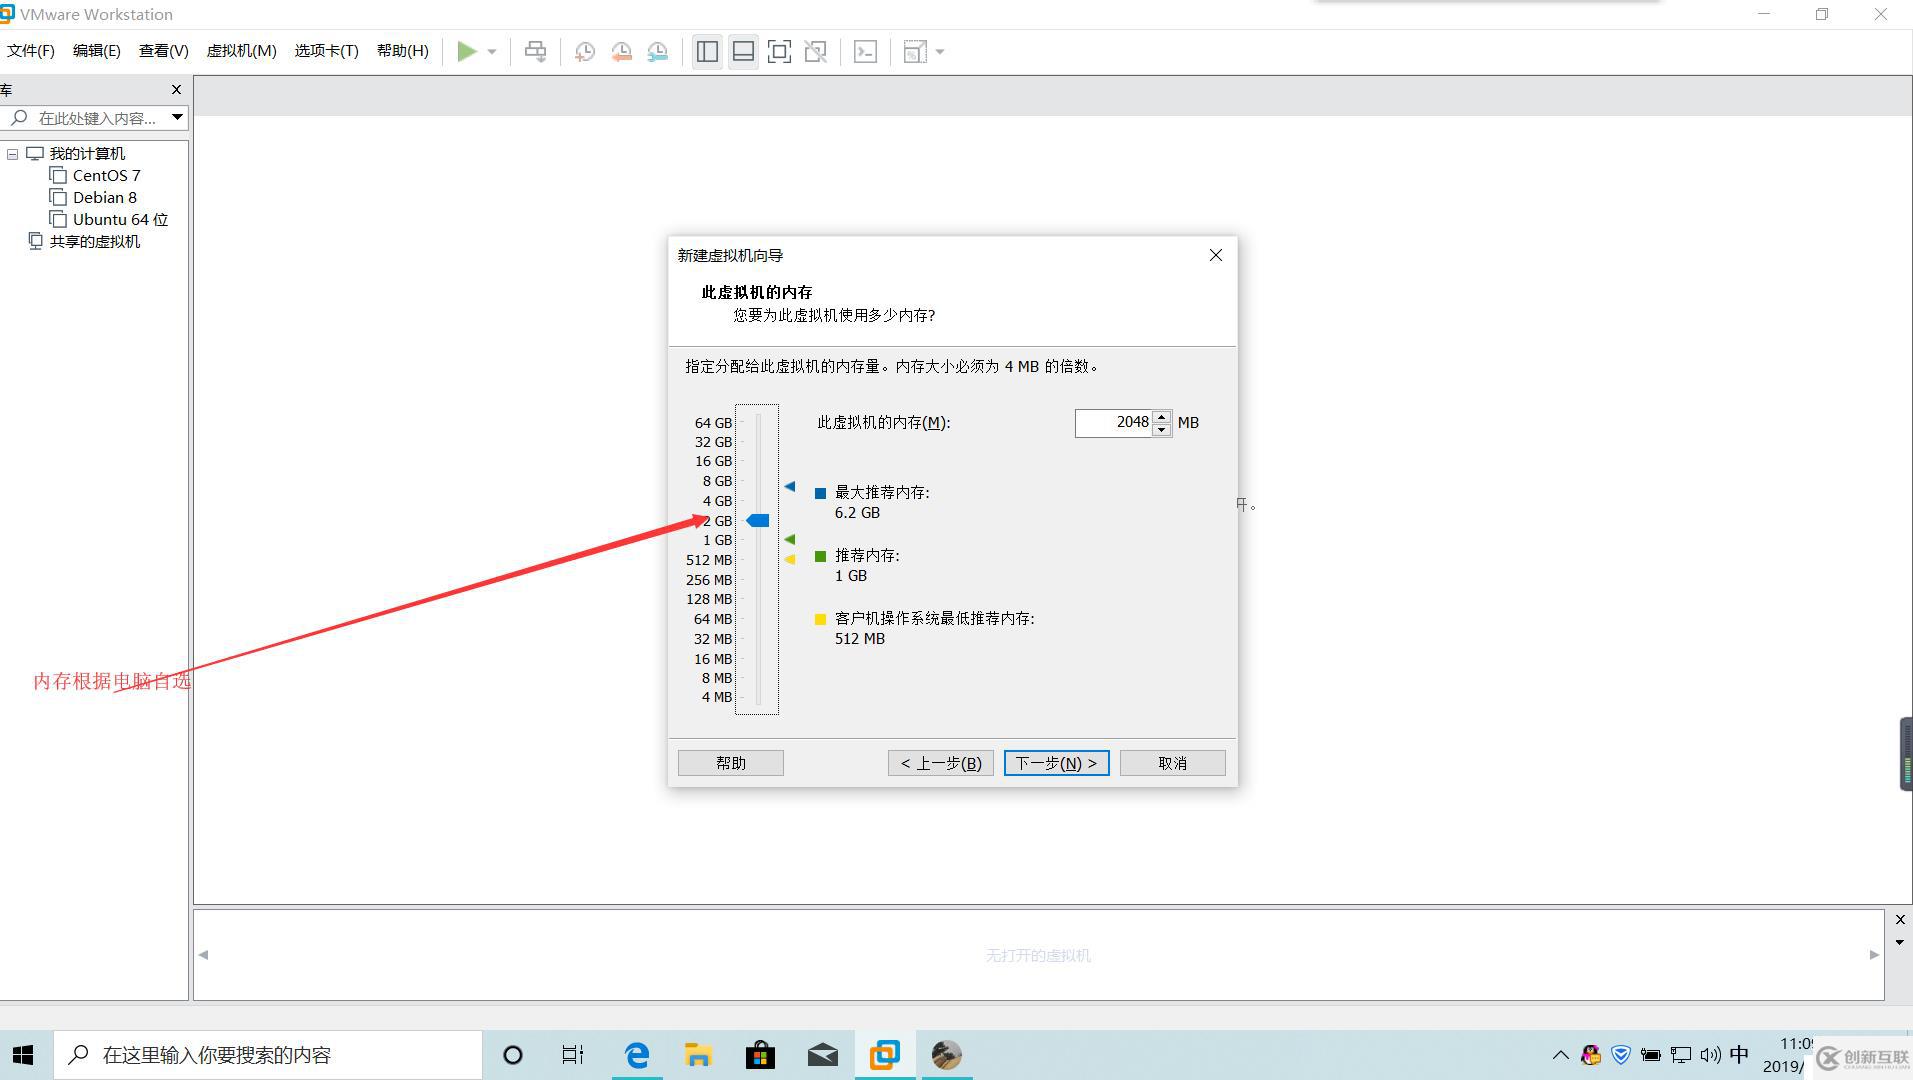Click the memory value field showing 2048

(1113, 423)
